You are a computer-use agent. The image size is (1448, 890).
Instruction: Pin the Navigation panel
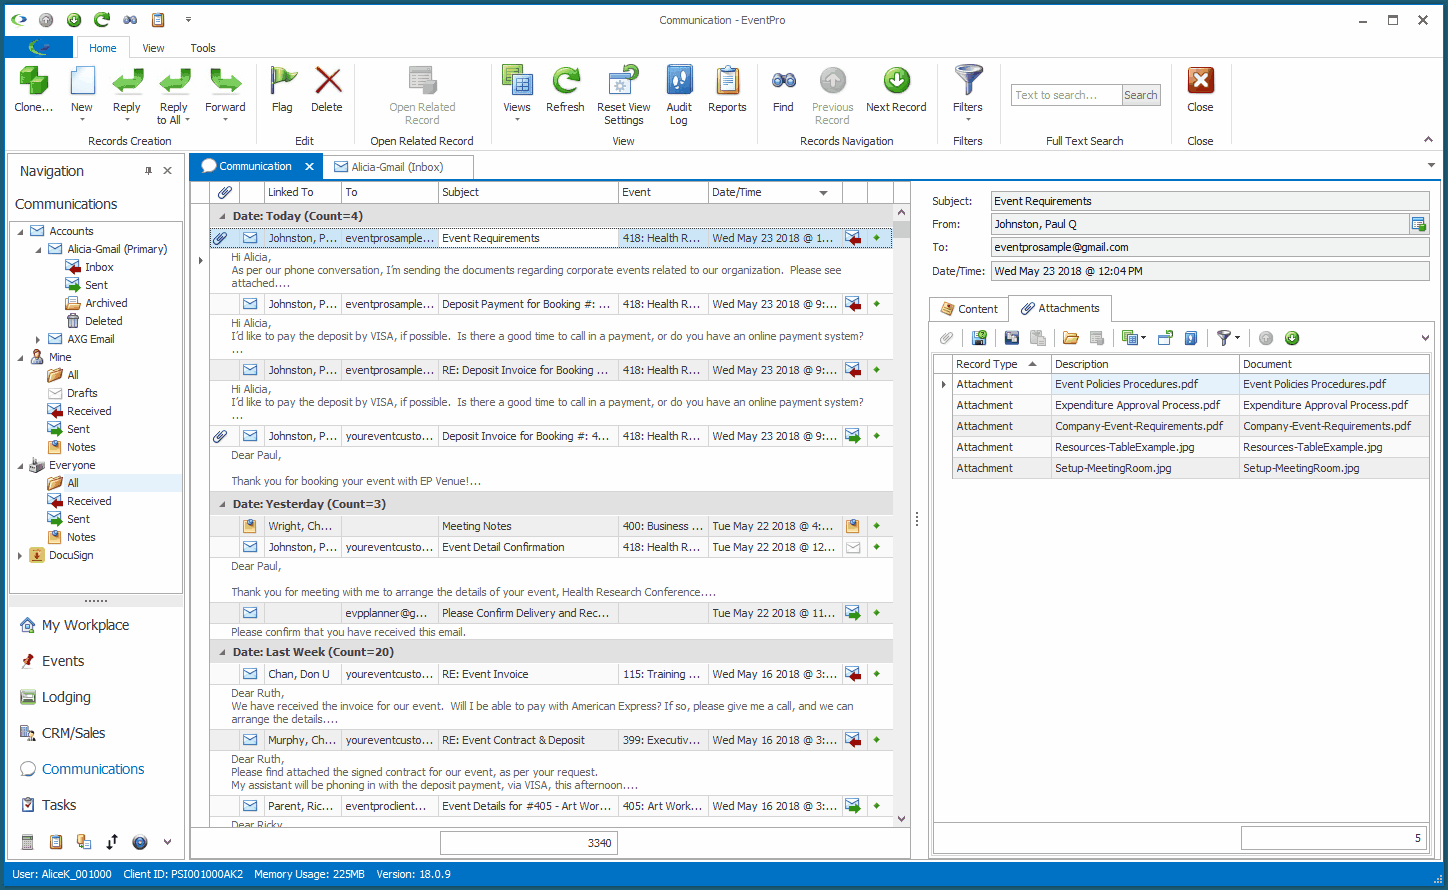[148, 171]
